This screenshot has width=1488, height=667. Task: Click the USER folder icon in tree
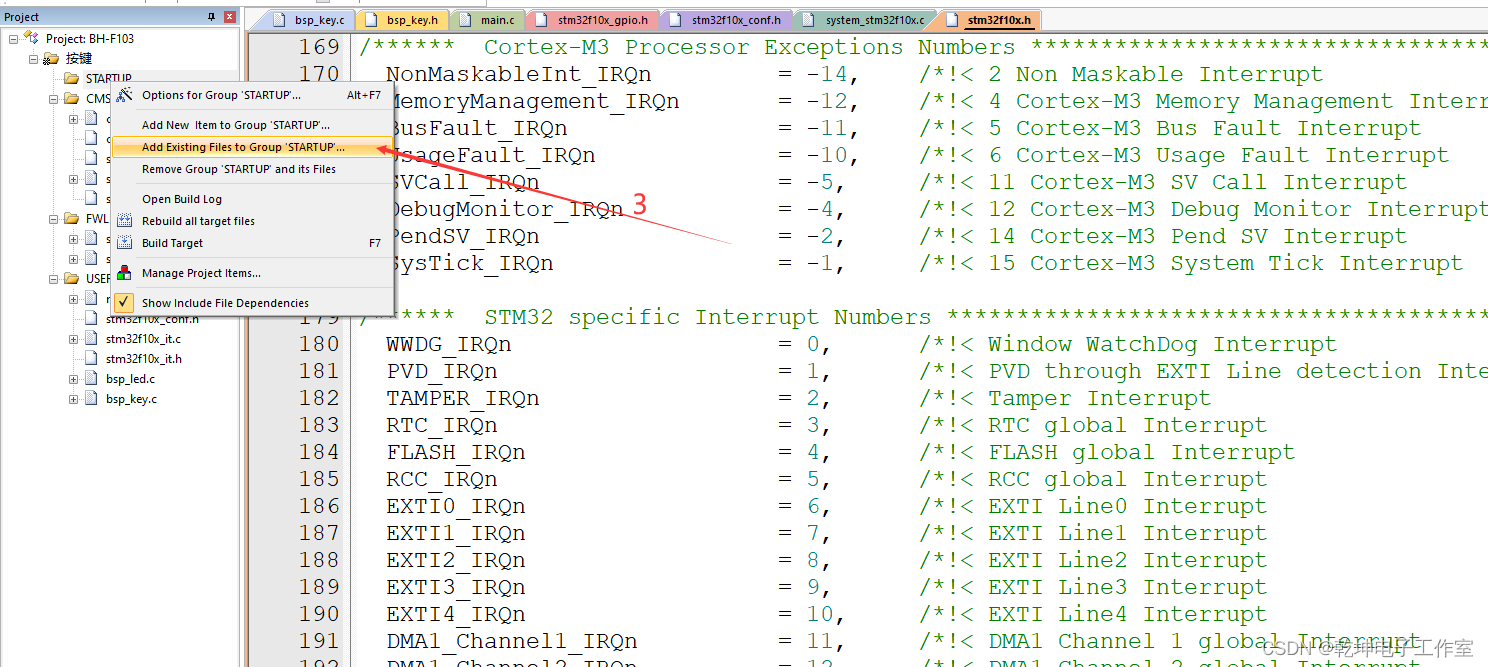(71, 279)
